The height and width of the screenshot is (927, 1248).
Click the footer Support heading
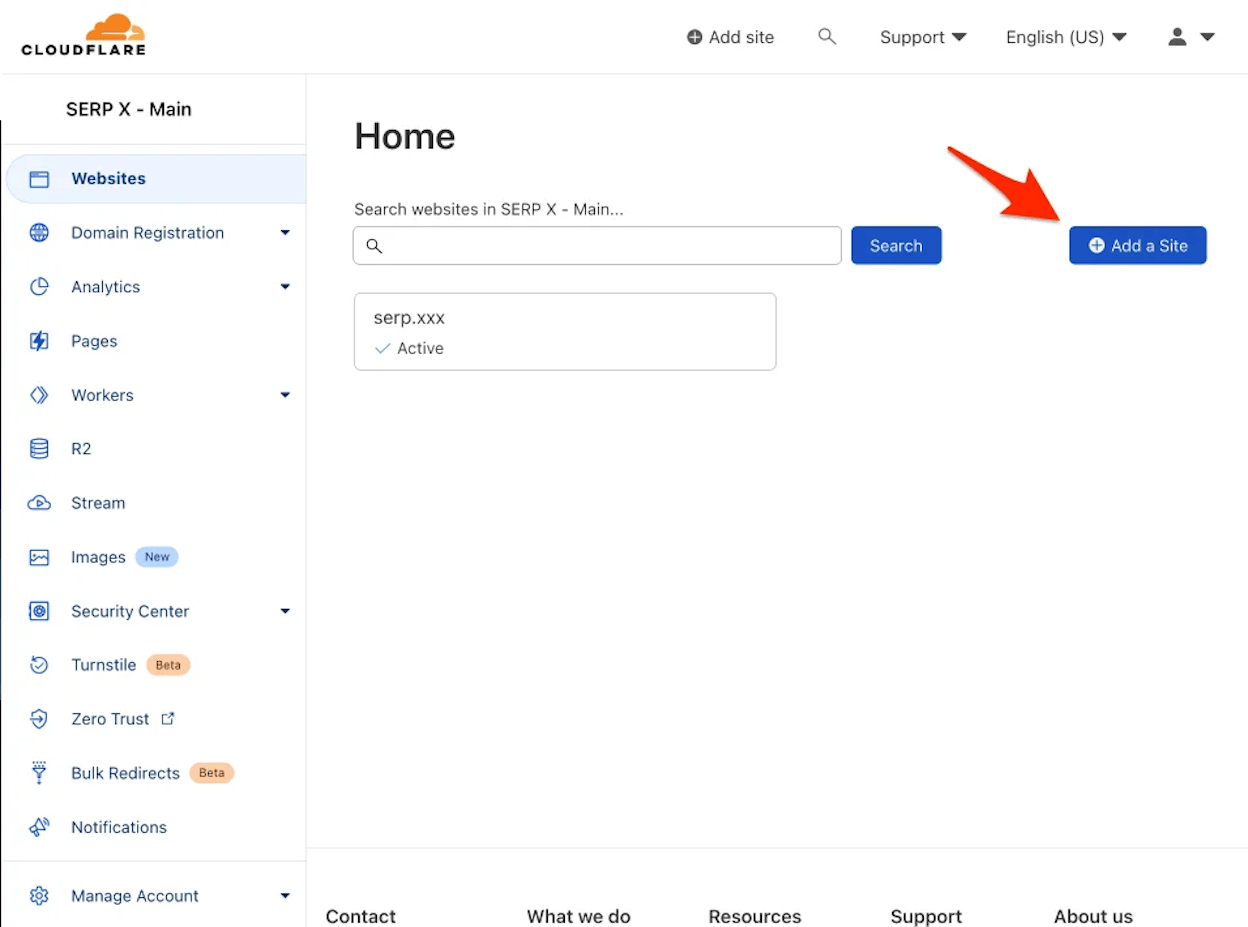tap(926, 916)
